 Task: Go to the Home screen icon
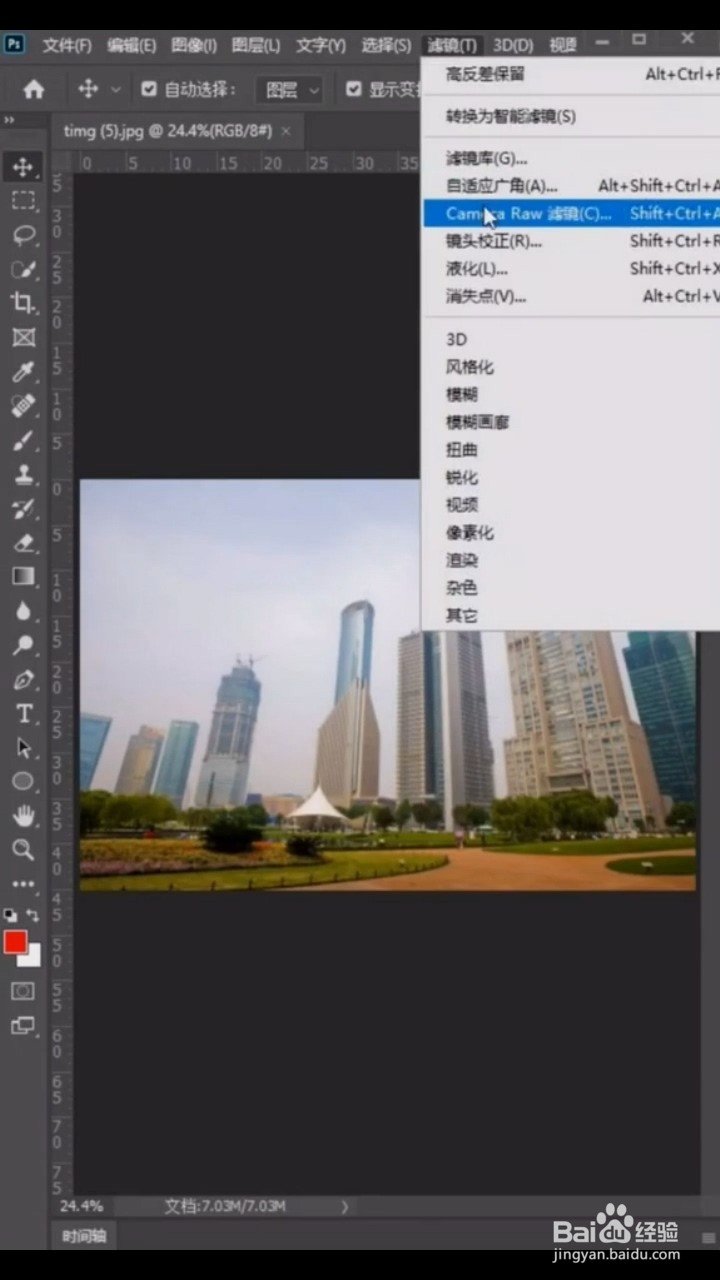pos(34,89)
